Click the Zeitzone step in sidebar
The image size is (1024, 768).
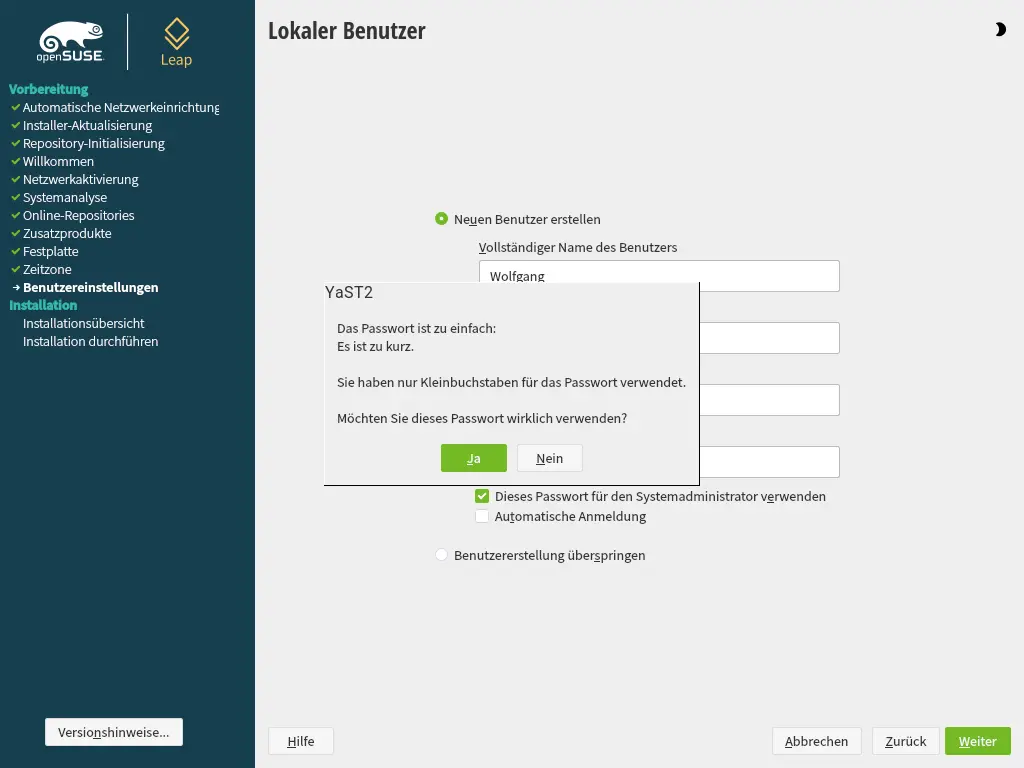(47, 269)
